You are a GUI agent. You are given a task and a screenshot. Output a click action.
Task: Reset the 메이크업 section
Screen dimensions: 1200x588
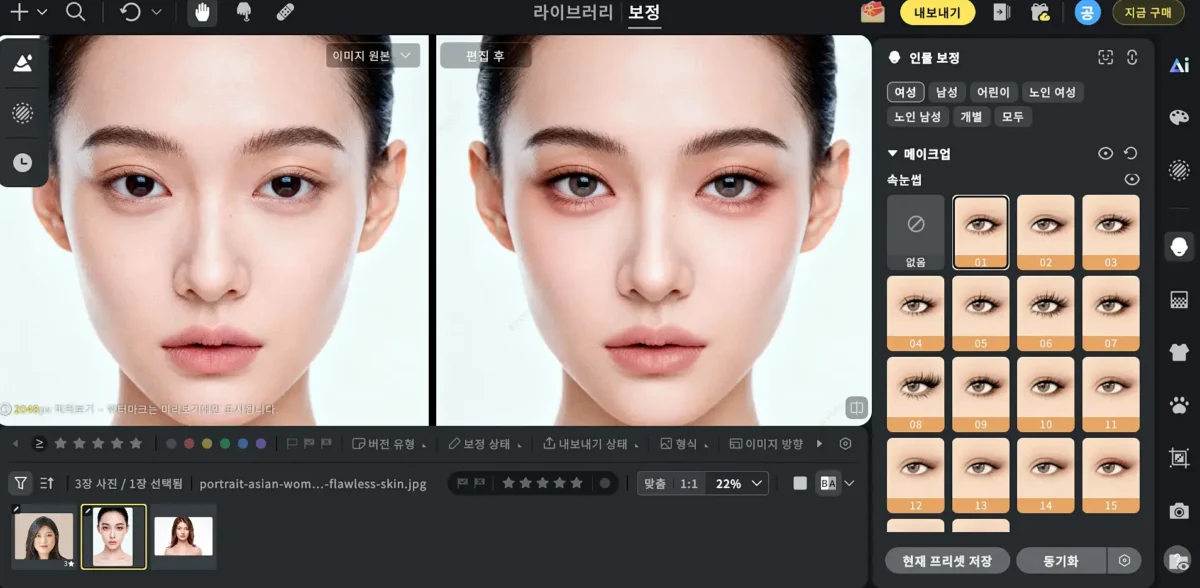(x=1131, y=154)
